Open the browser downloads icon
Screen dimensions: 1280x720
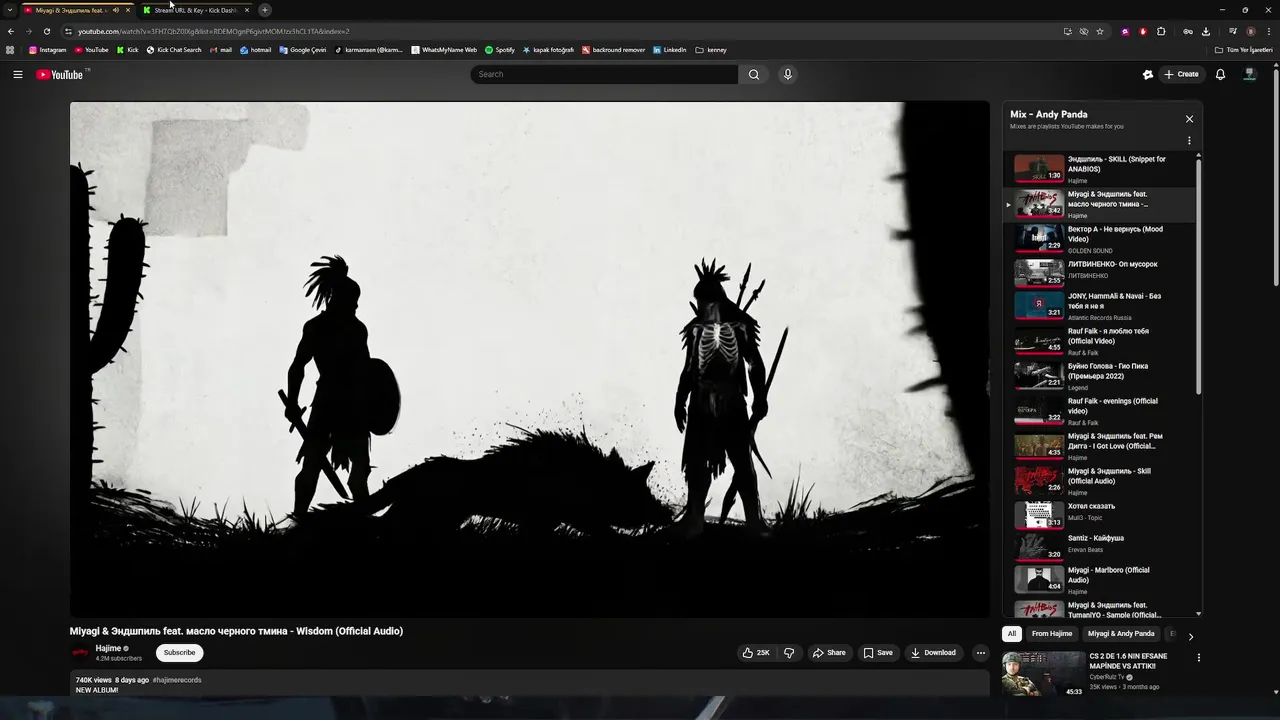point(1206,31)
